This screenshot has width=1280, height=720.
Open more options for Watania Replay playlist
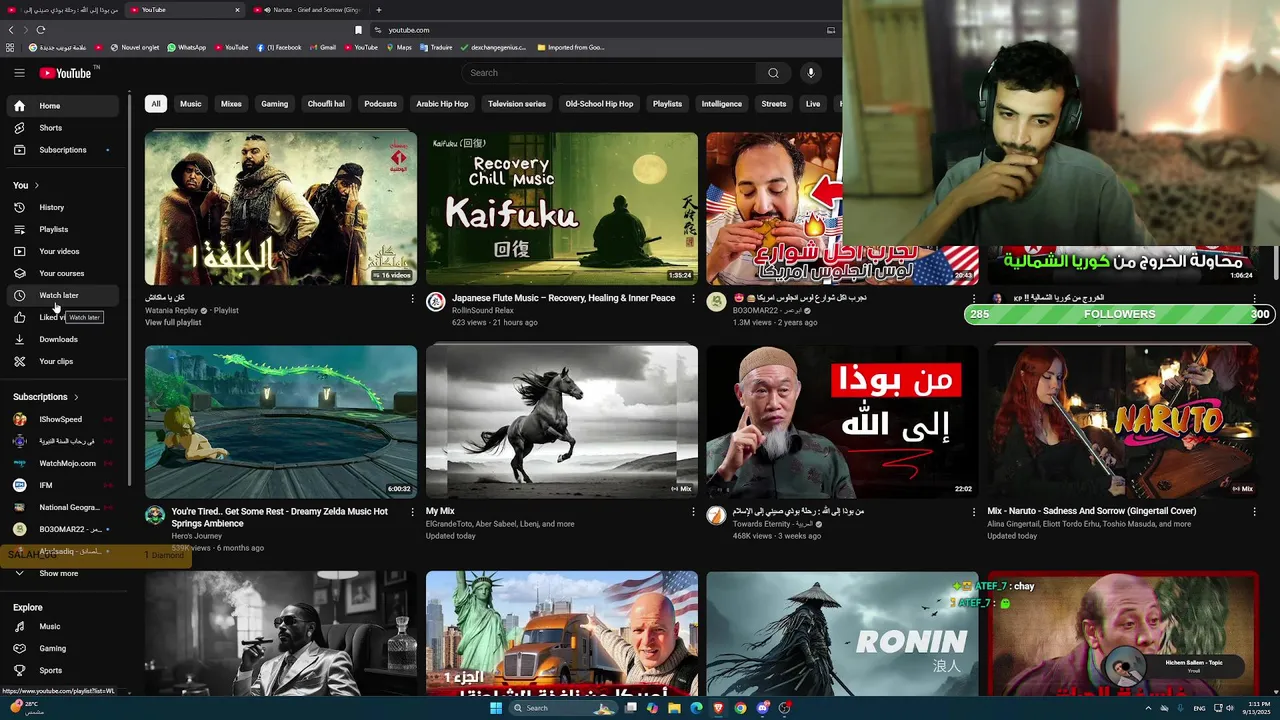click(x=412, y=299)
